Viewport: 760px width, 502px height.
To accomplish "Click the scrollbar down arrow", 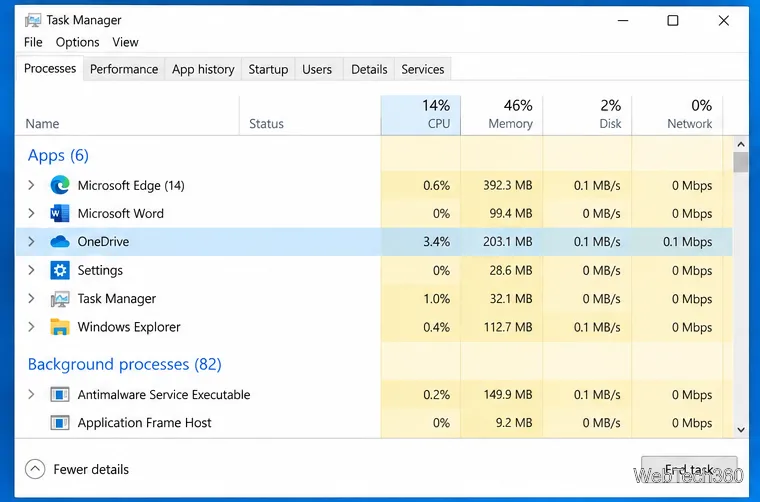I will click(x=741, y=429).
